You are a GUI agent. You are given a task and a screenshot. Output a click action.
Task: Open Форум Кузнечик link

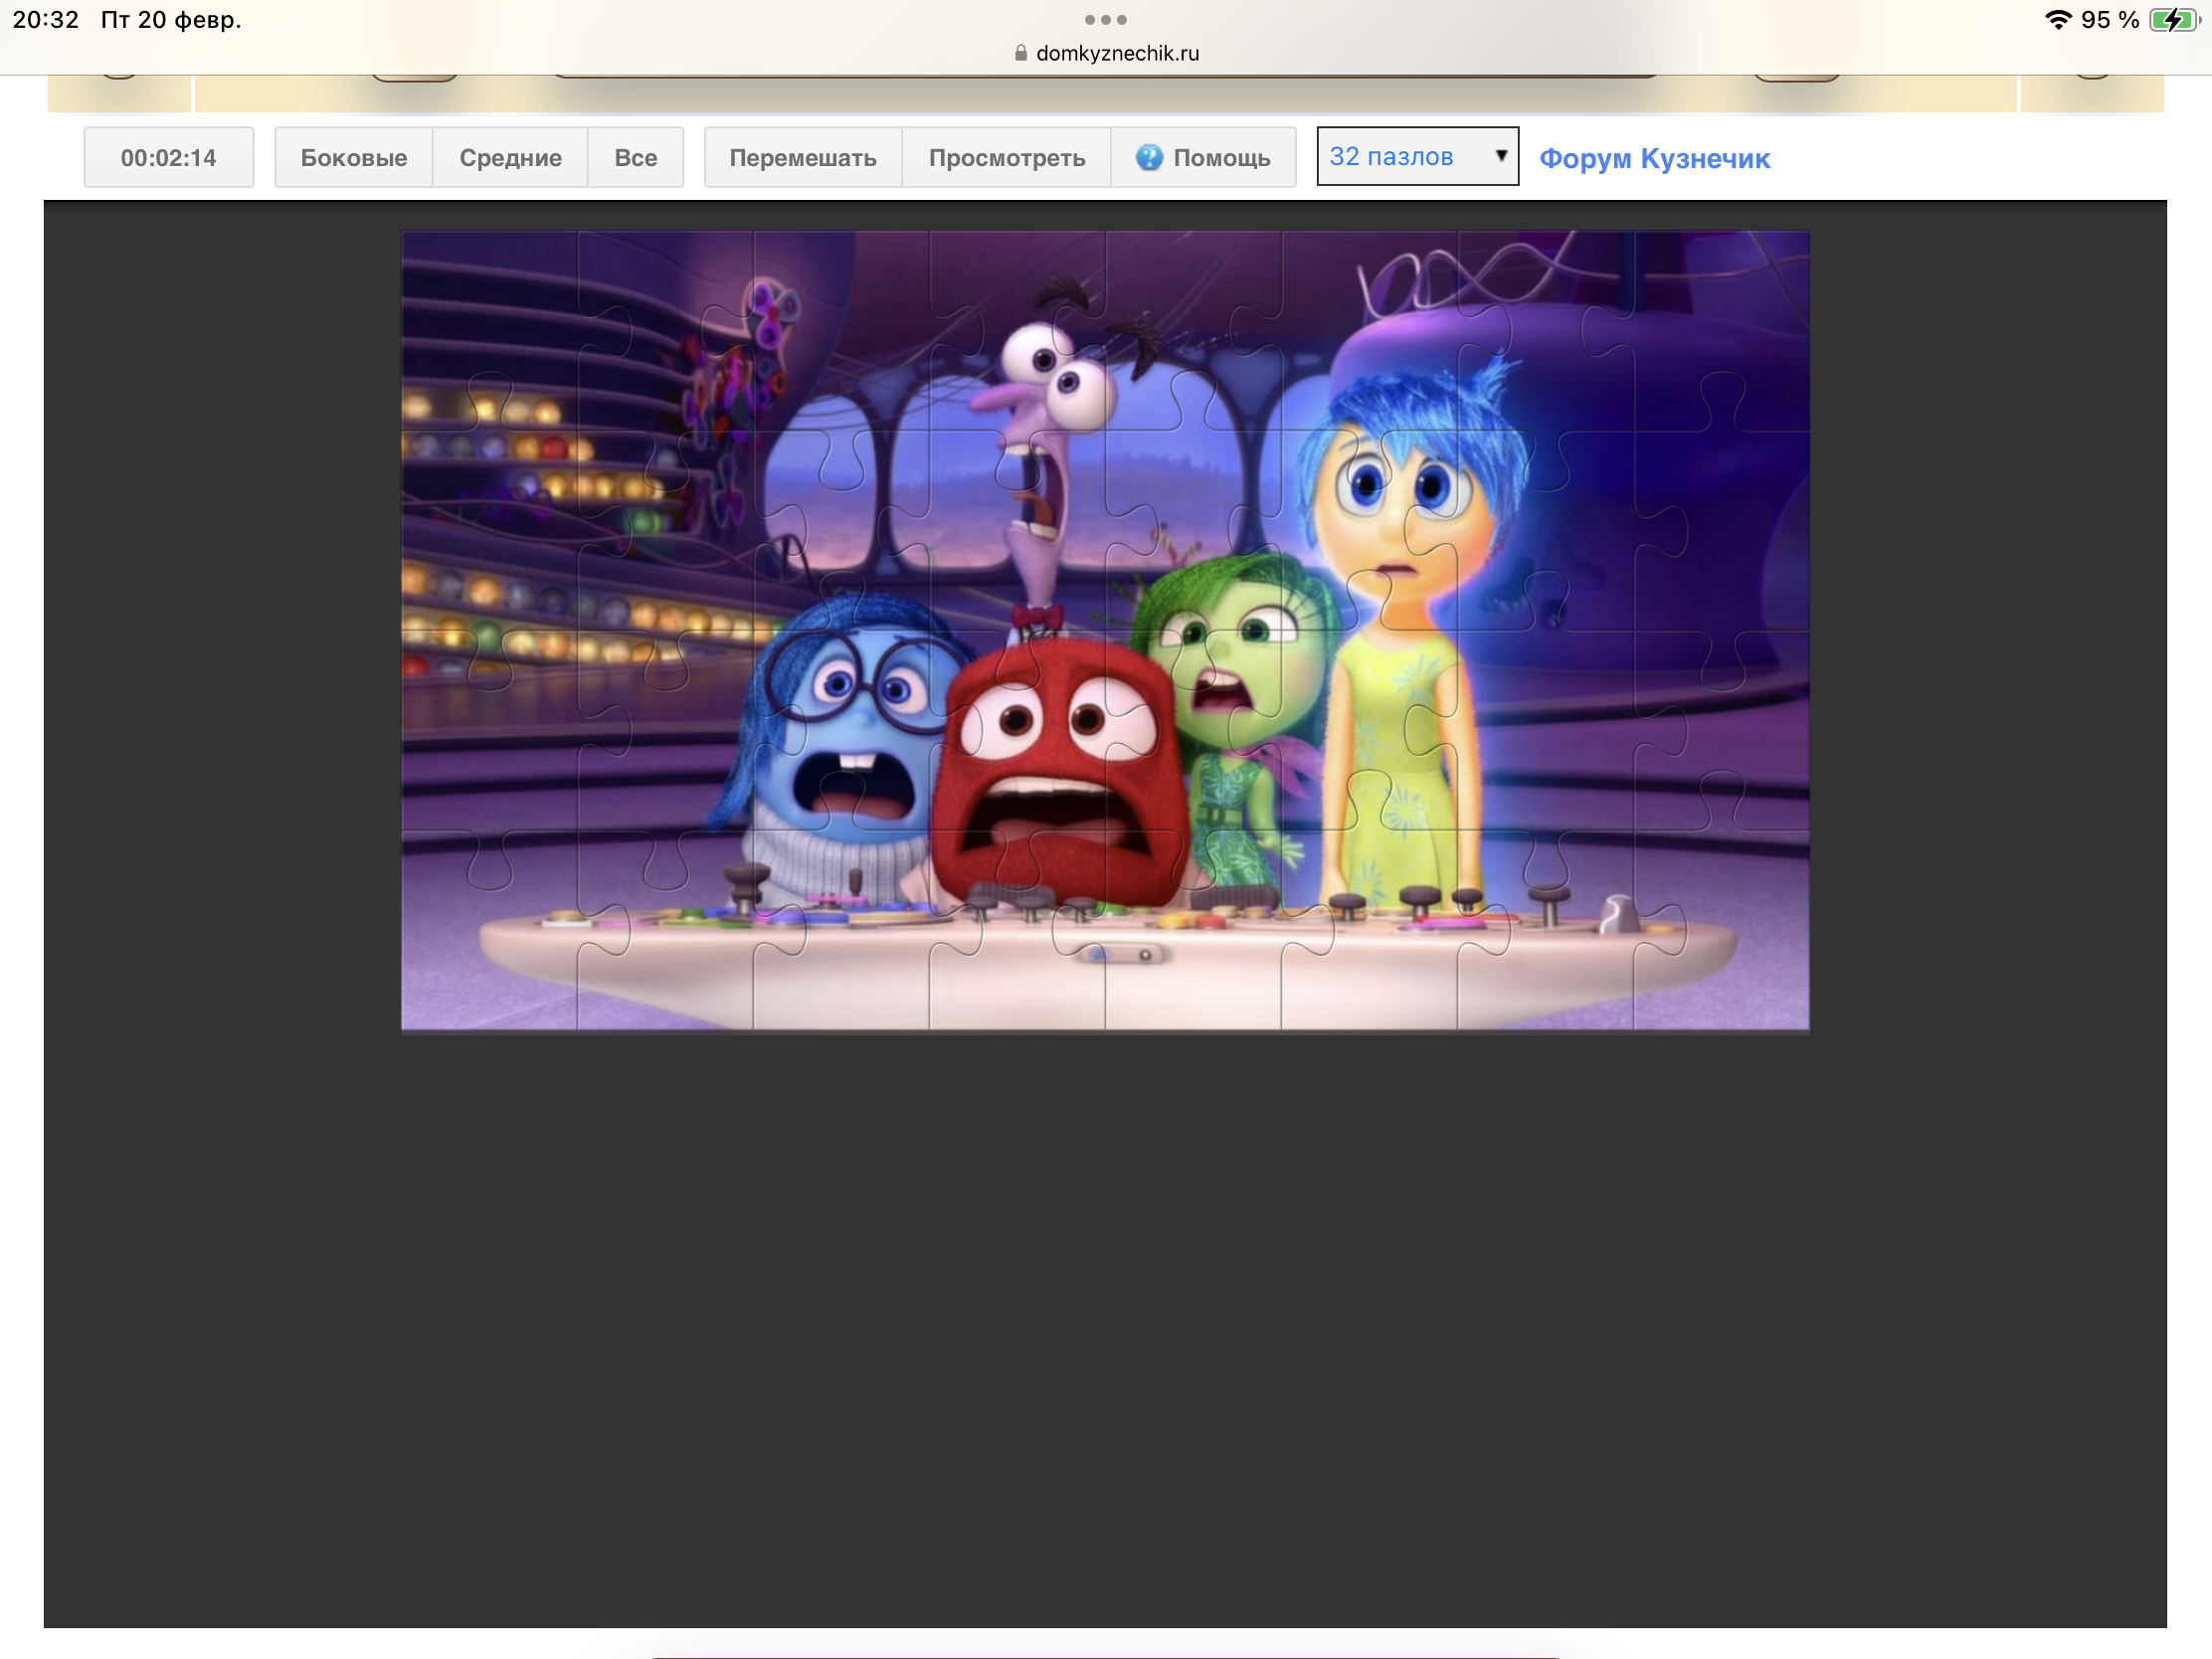coord(1654,158)
